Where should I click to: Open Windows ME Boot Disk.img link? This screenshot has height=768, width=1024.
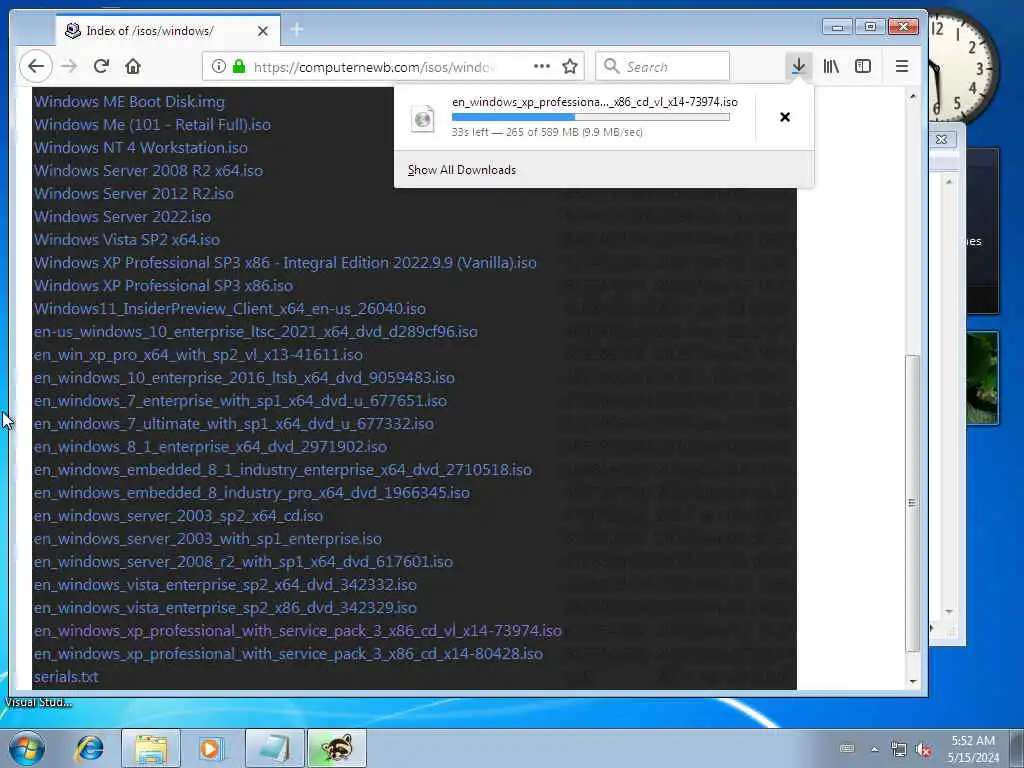pos(129,102)
